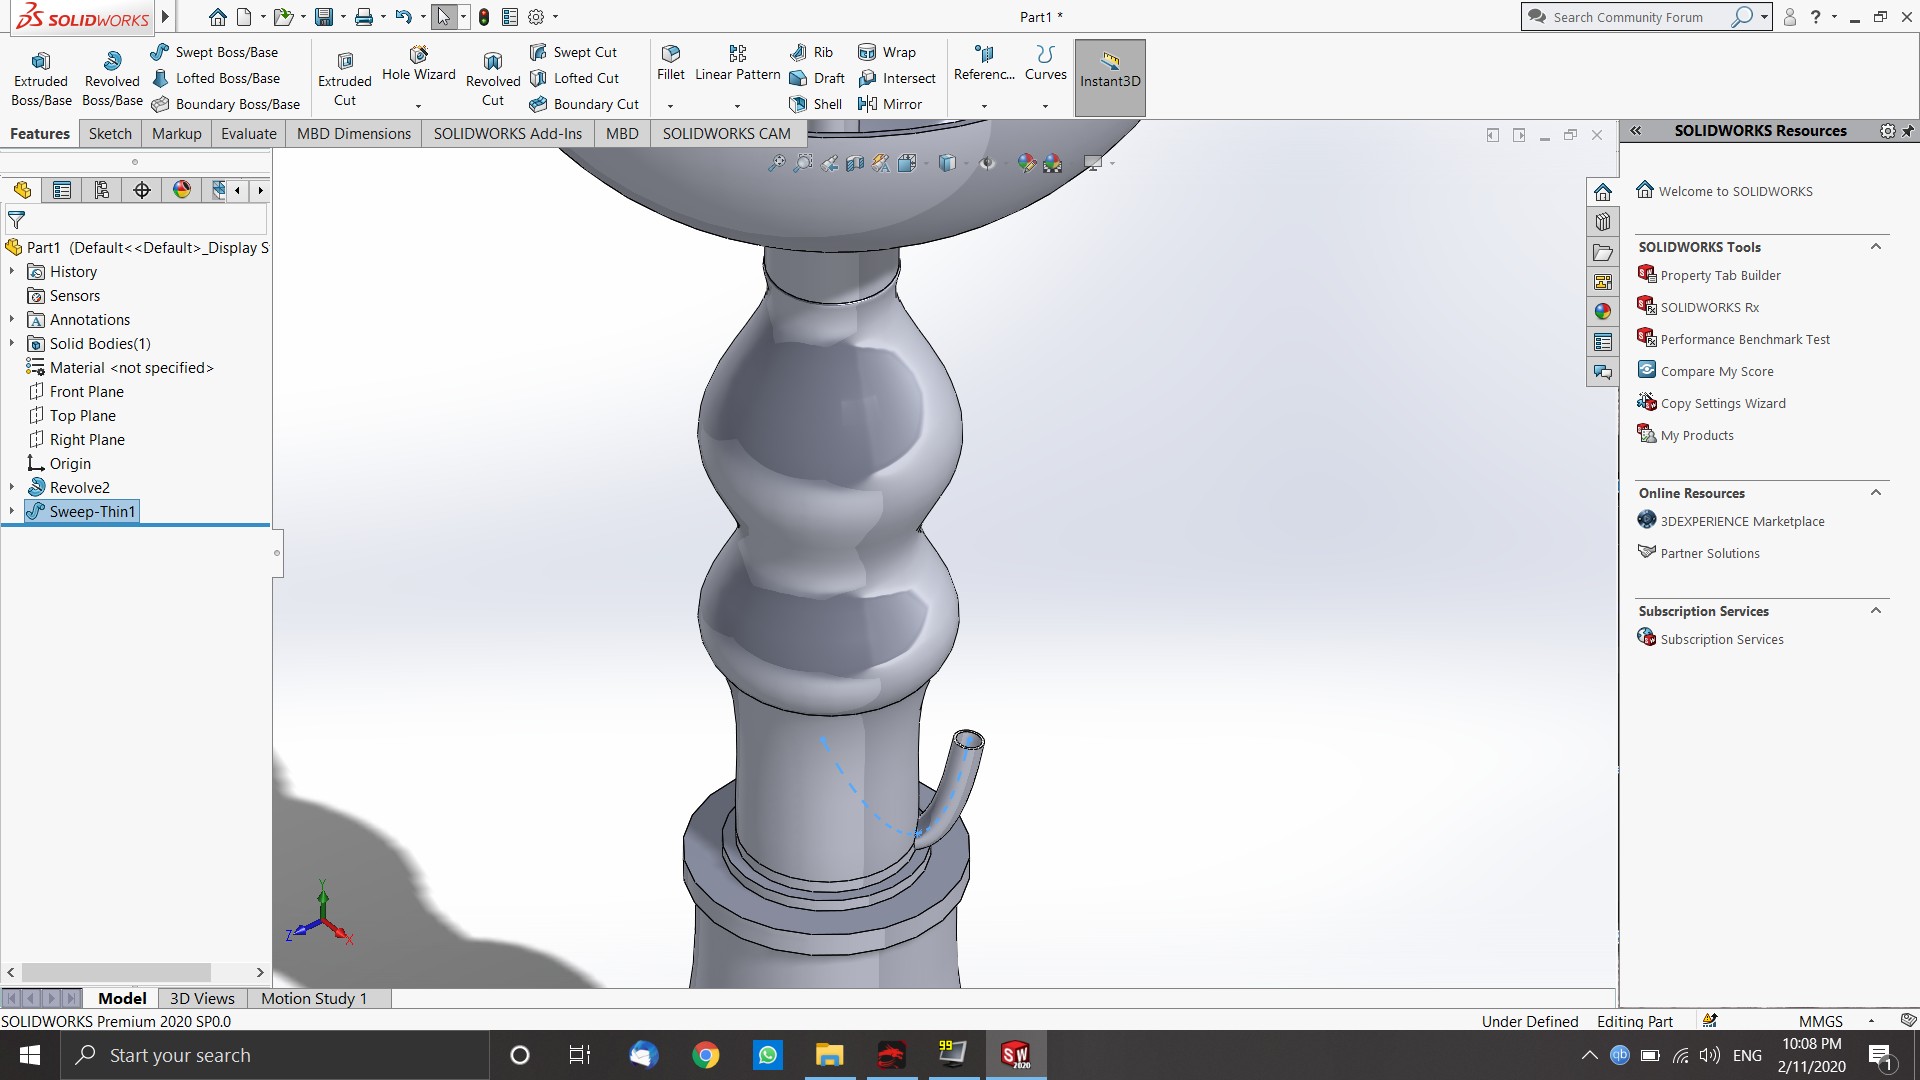Open the Hole Wizard tool
1920x1080 pixels.
coord(418,54)
